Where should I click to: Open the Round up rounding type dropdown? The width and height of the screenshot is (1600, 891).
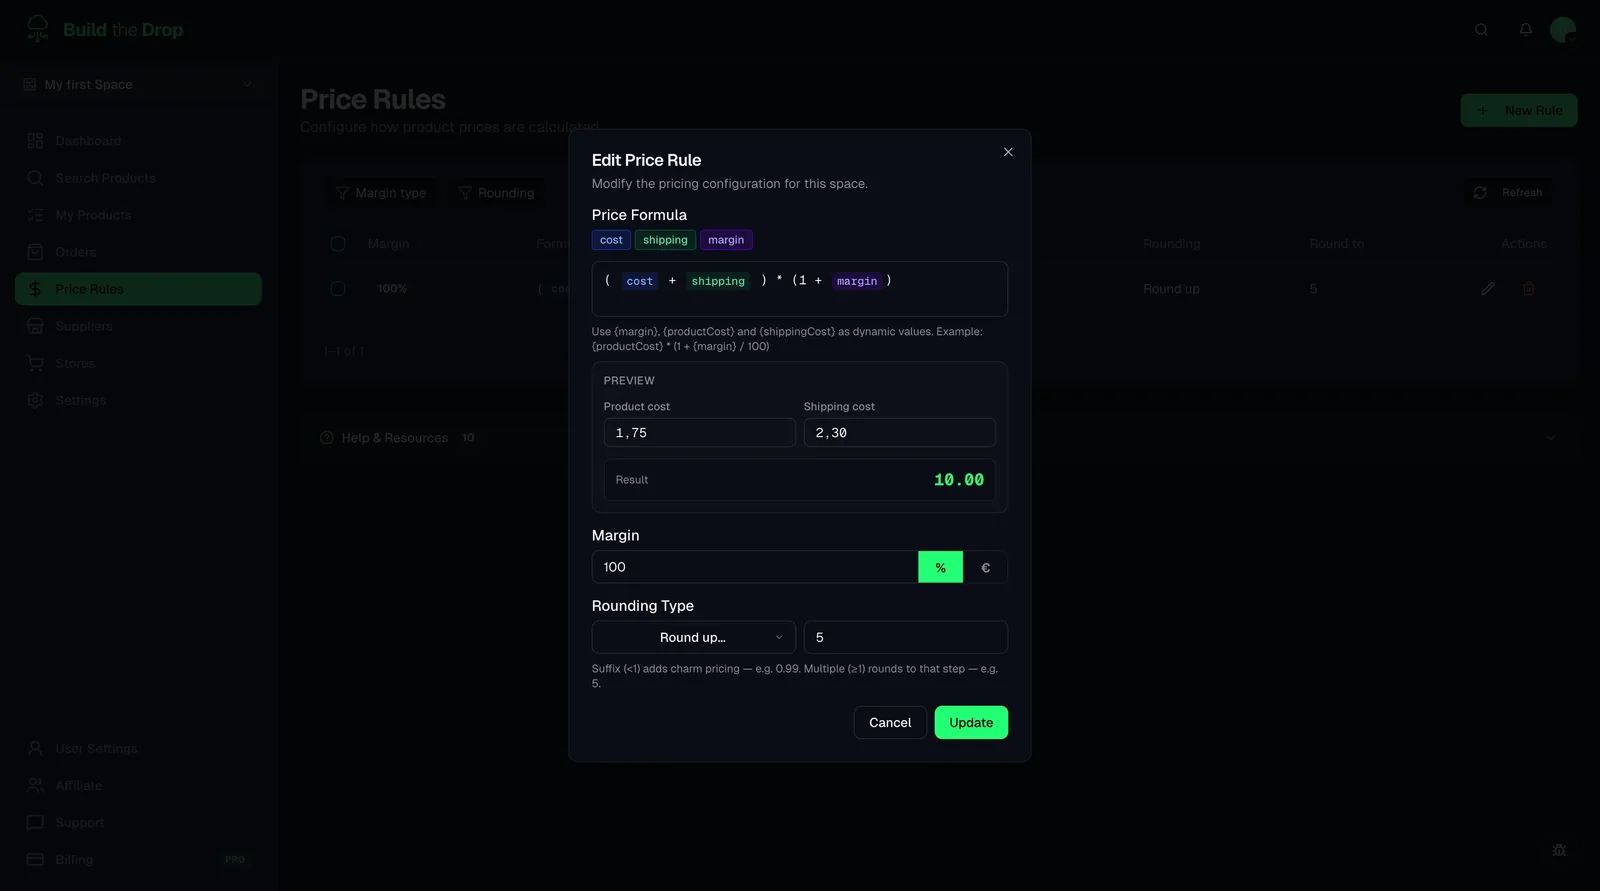tap(694, 638)
